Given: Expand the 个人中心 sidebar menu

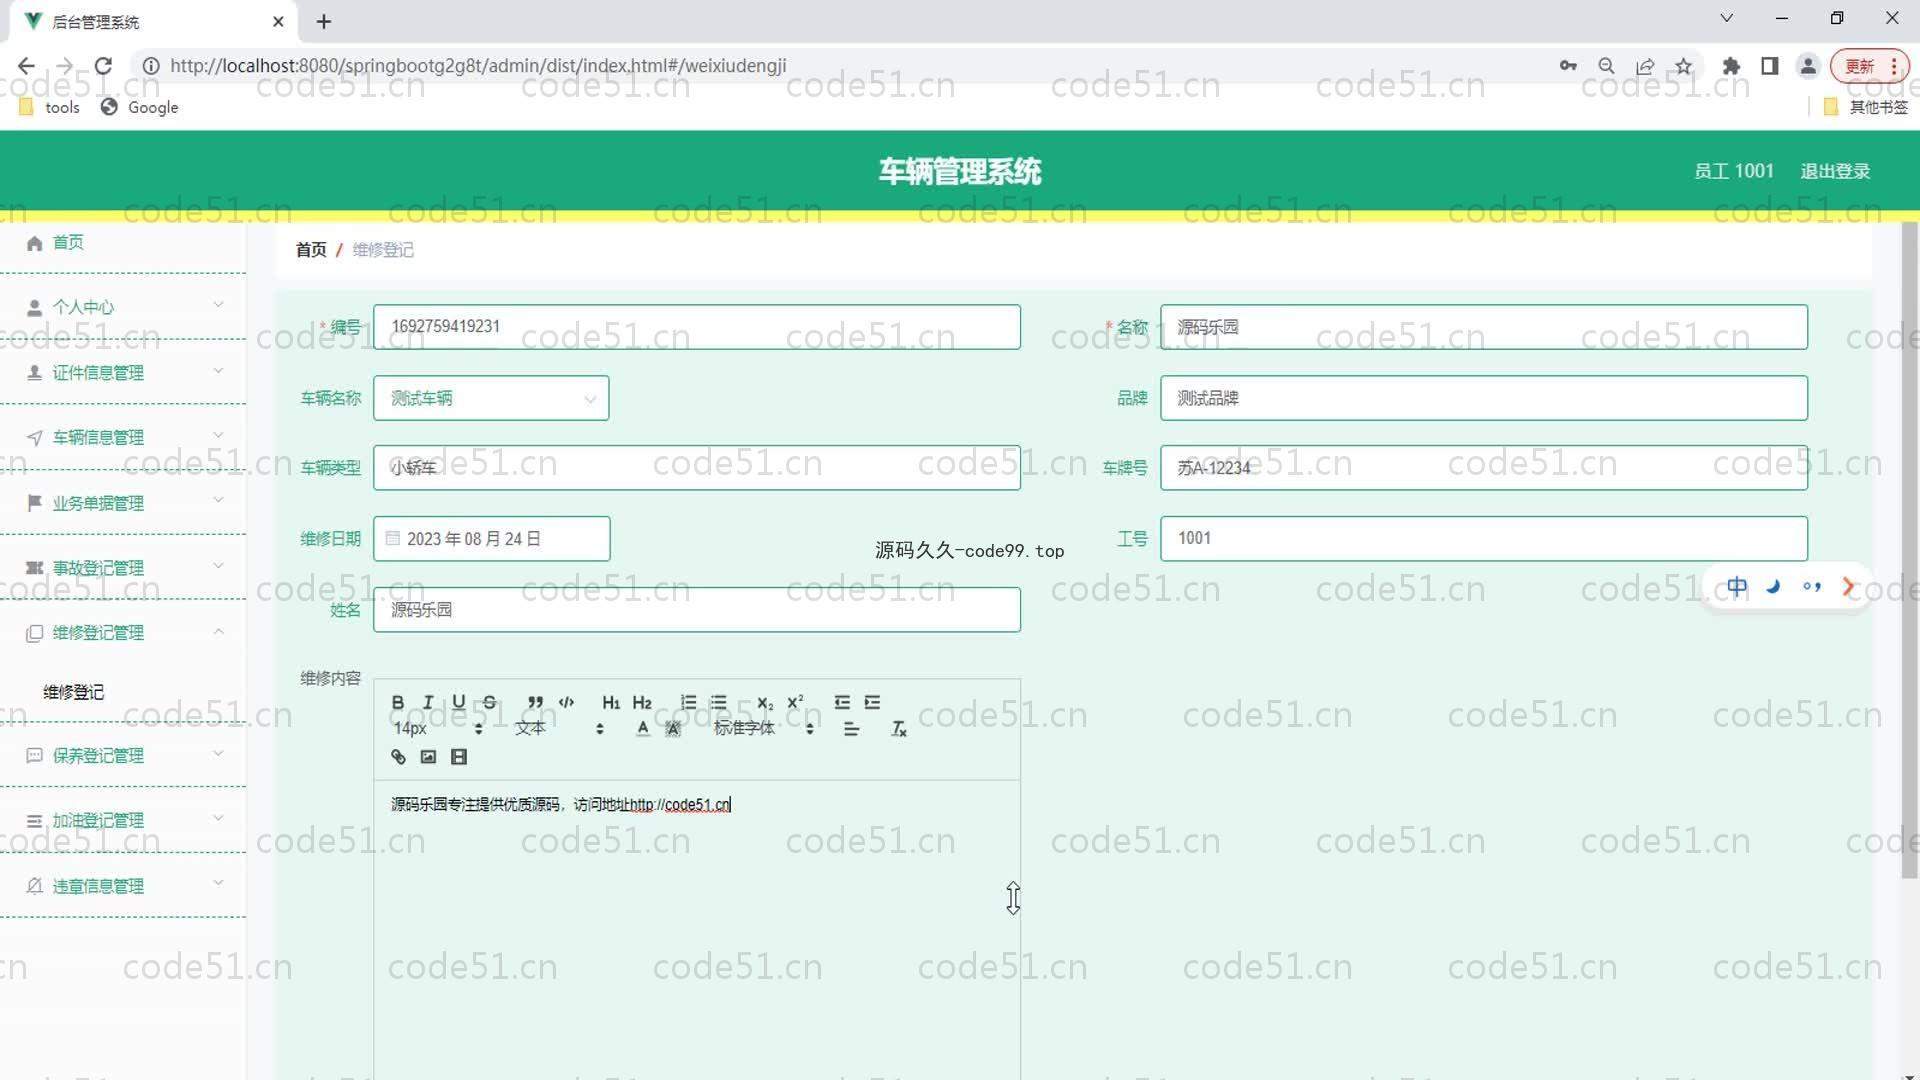Looking at the screenshot, I should pos(123,307).
